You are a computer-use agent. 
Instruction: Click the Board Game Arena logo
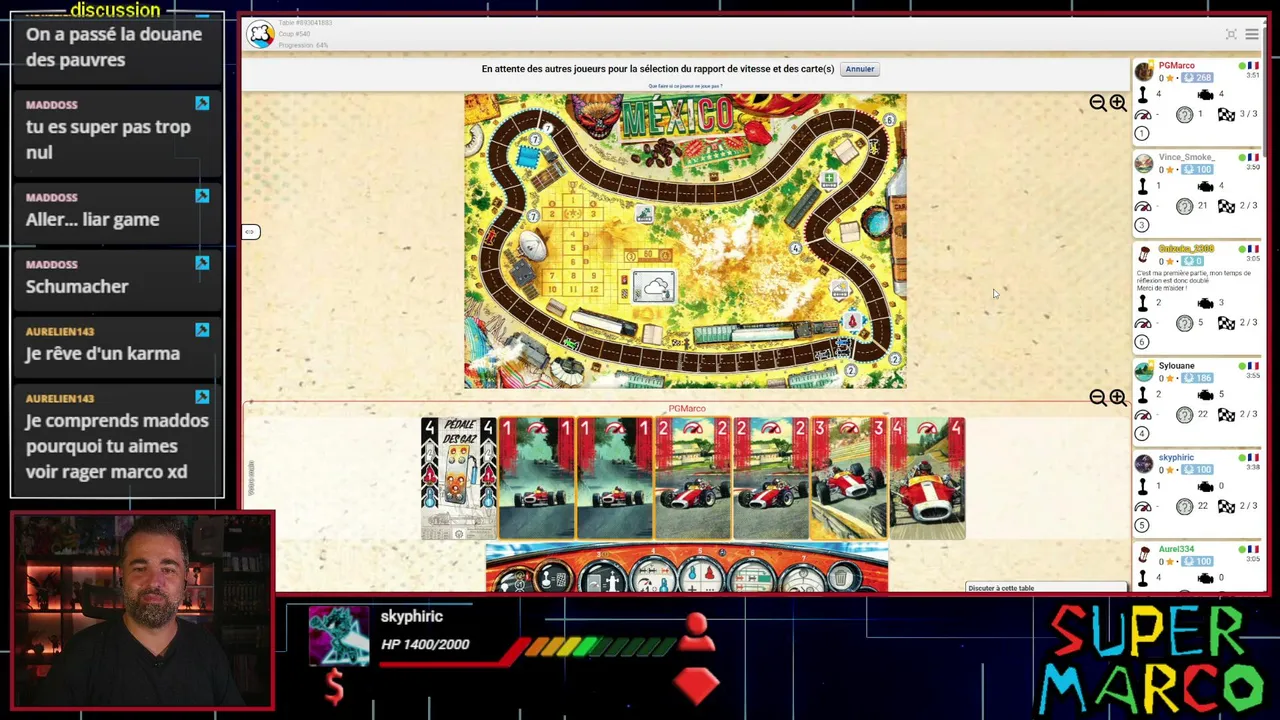coord(261,34)
